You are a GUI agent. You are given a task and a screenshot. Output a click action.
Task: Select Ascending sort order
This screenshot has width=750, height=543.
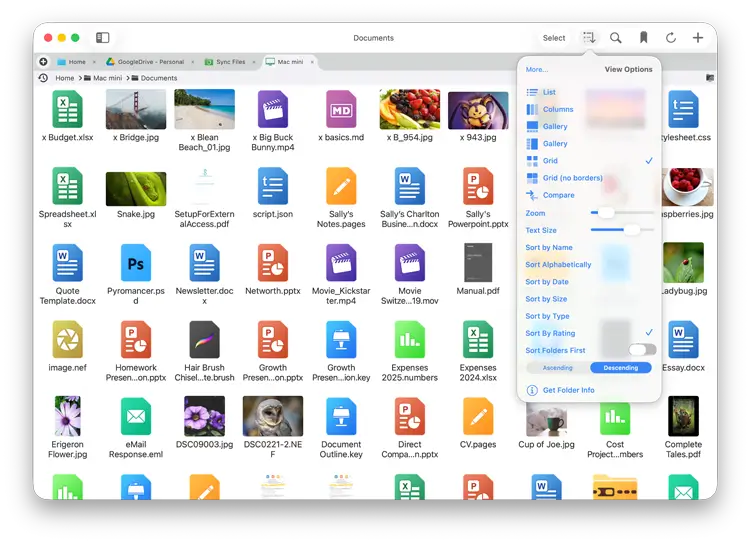point(557,368)
